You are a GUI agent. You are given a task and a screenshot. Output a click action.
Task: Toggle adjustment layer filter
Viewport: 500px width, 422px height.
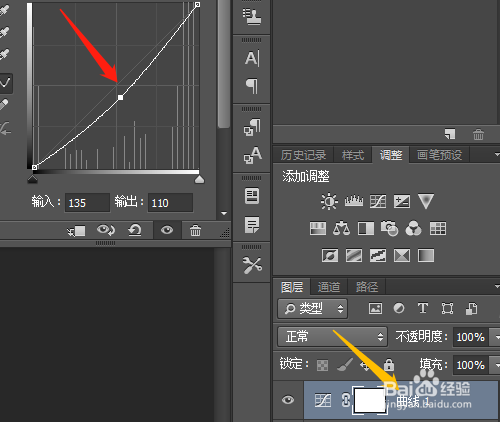click(399, 308)
